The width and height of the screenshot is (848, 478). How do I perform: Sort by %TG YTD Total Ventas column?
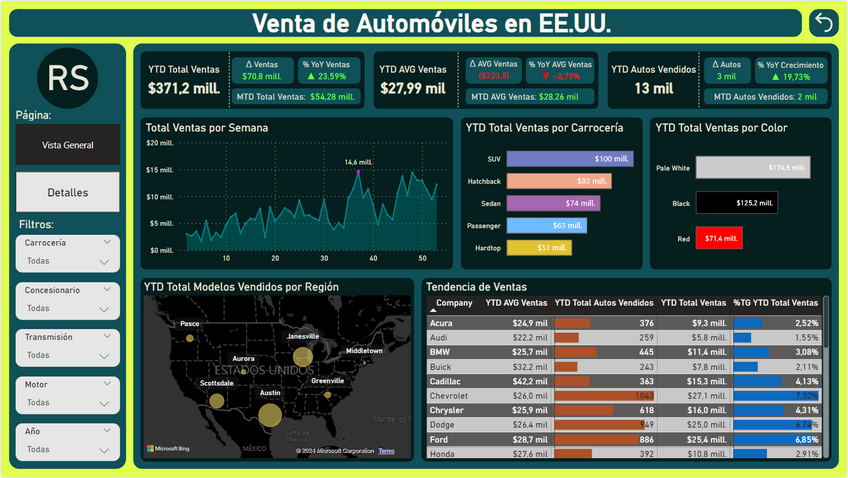pos(776,303)
